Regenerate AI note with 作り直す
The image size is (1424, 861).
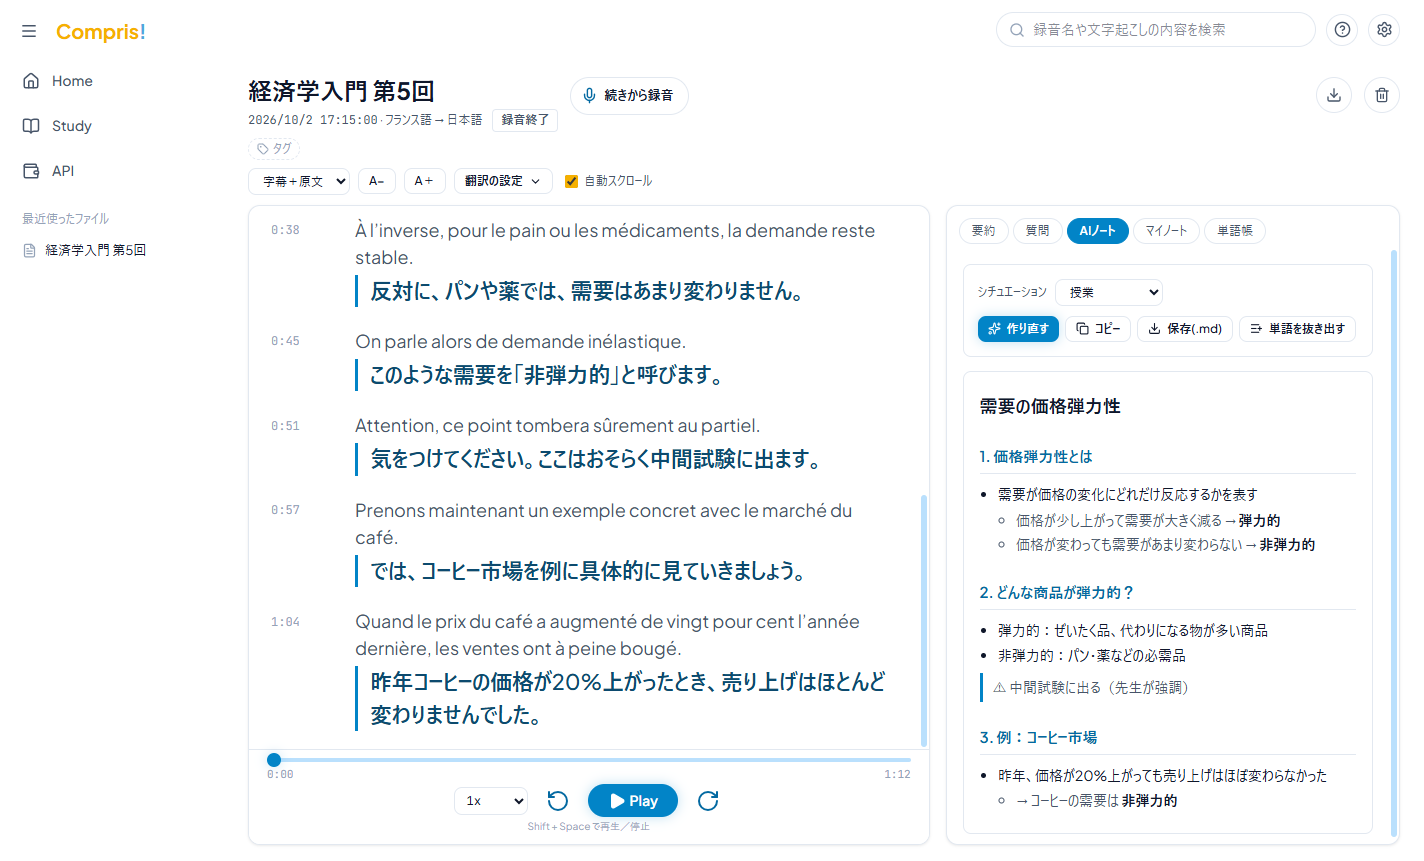tap(1018, 328)
